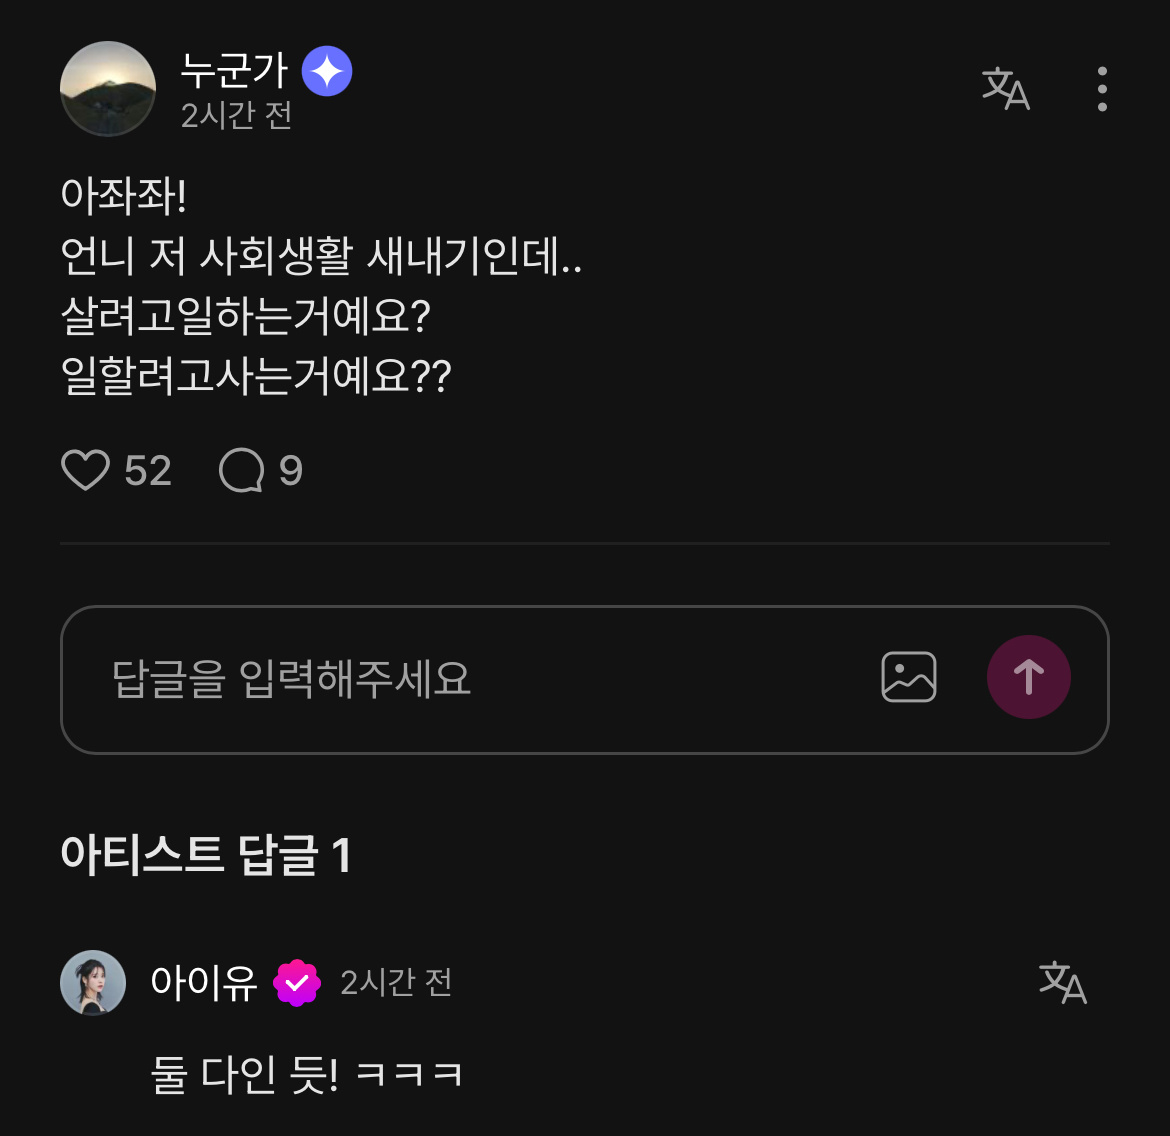Image resolution: width=1170 pixels, height=1136 pixels.
Task: Click the comment count 9
Action: 291,471
